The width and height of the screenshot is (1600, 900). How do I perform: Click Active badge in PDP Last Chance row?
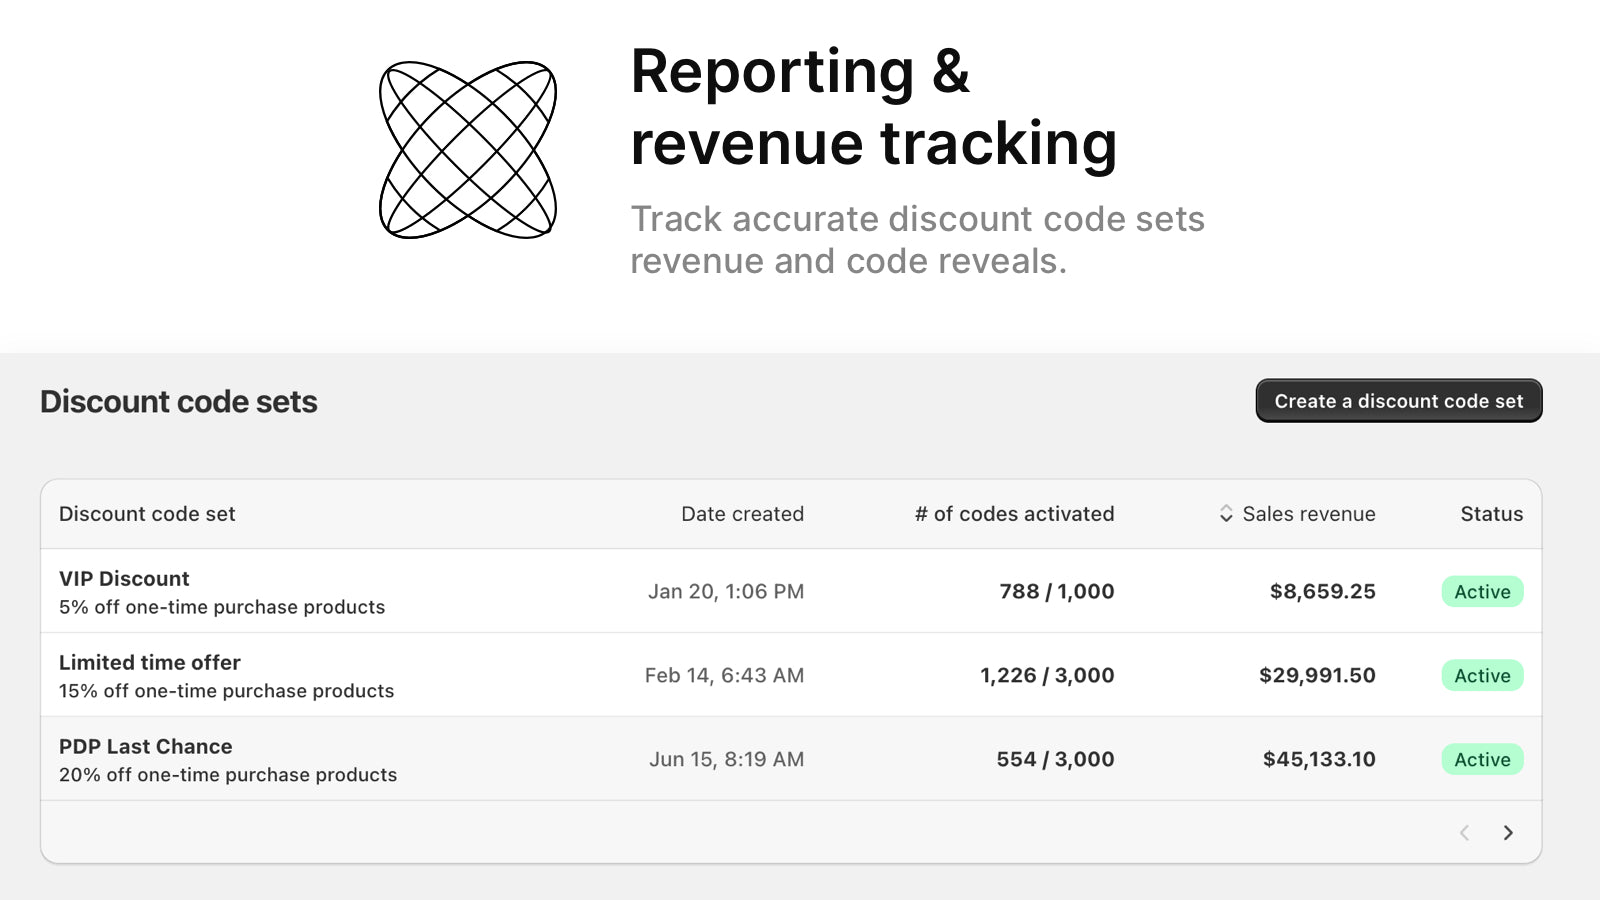pos(1482,760)
